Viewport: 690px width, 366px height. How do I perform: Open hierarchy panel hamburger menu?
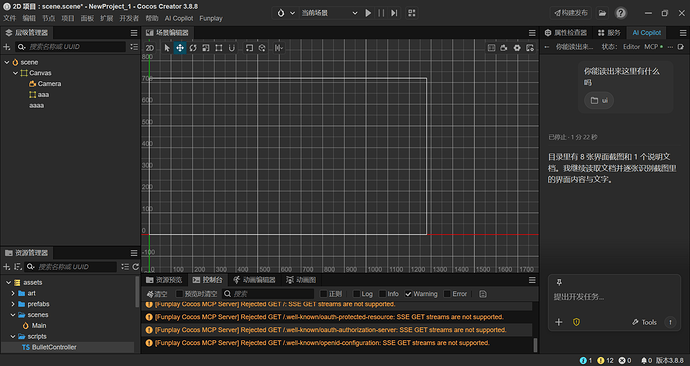click(134, 33)
